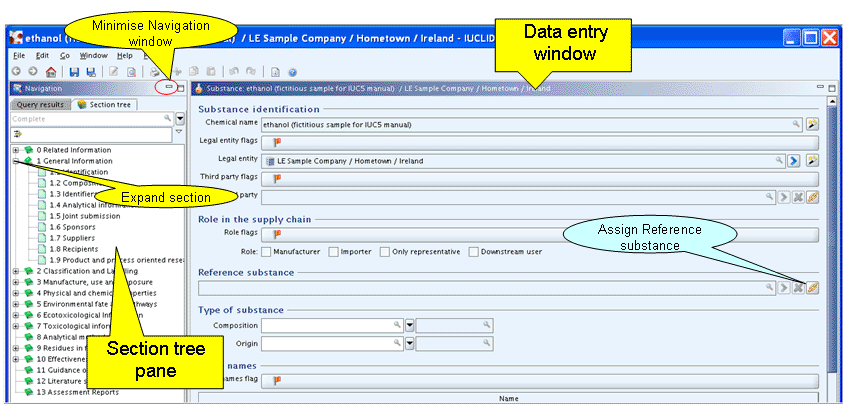Open the File menu
The image size is (850, 407).
[19, 56]
